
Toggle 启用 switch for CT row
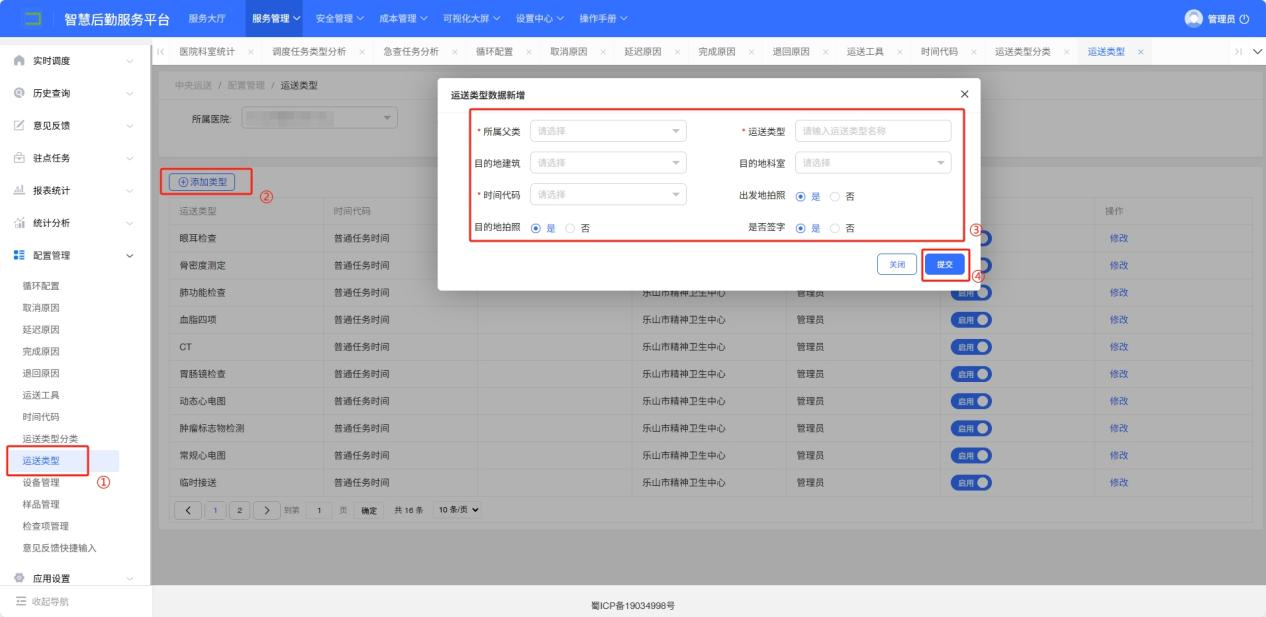[x=971, y=346]
